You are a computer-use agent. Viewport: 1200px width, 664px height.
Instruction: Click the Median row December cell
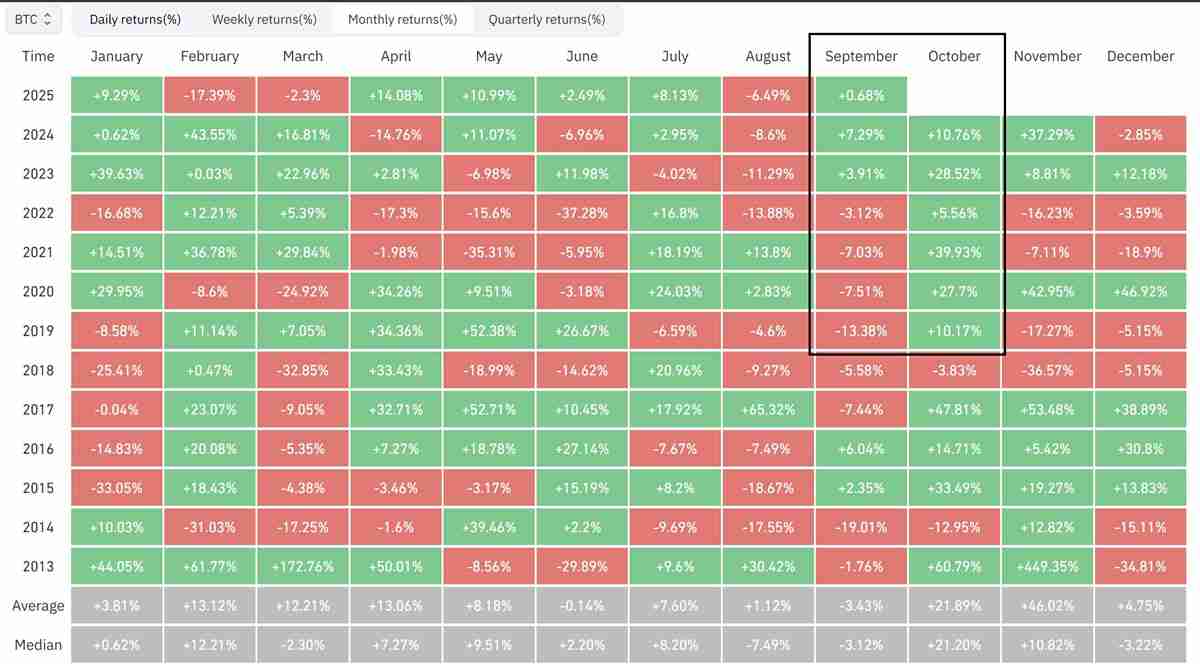[x=1140, y=645]
